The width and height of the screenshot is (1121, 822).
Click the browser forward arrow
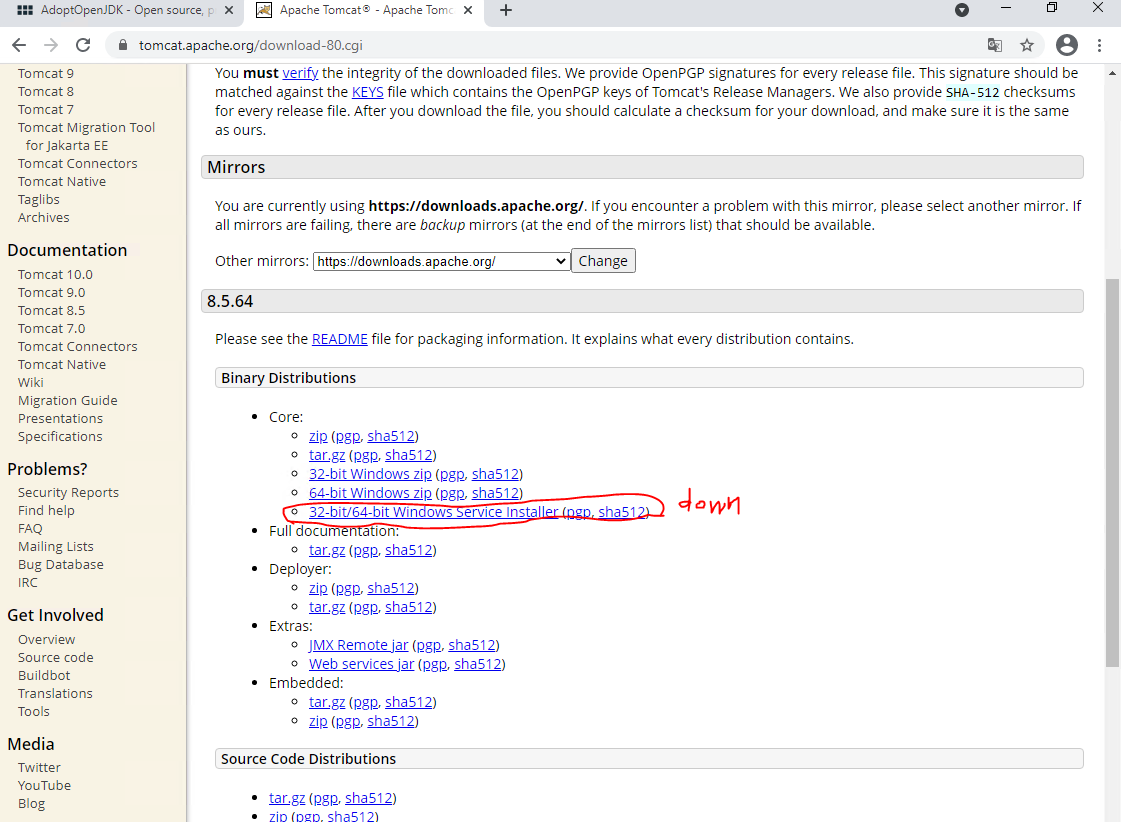pyautogui.click(x=51, y=45)
